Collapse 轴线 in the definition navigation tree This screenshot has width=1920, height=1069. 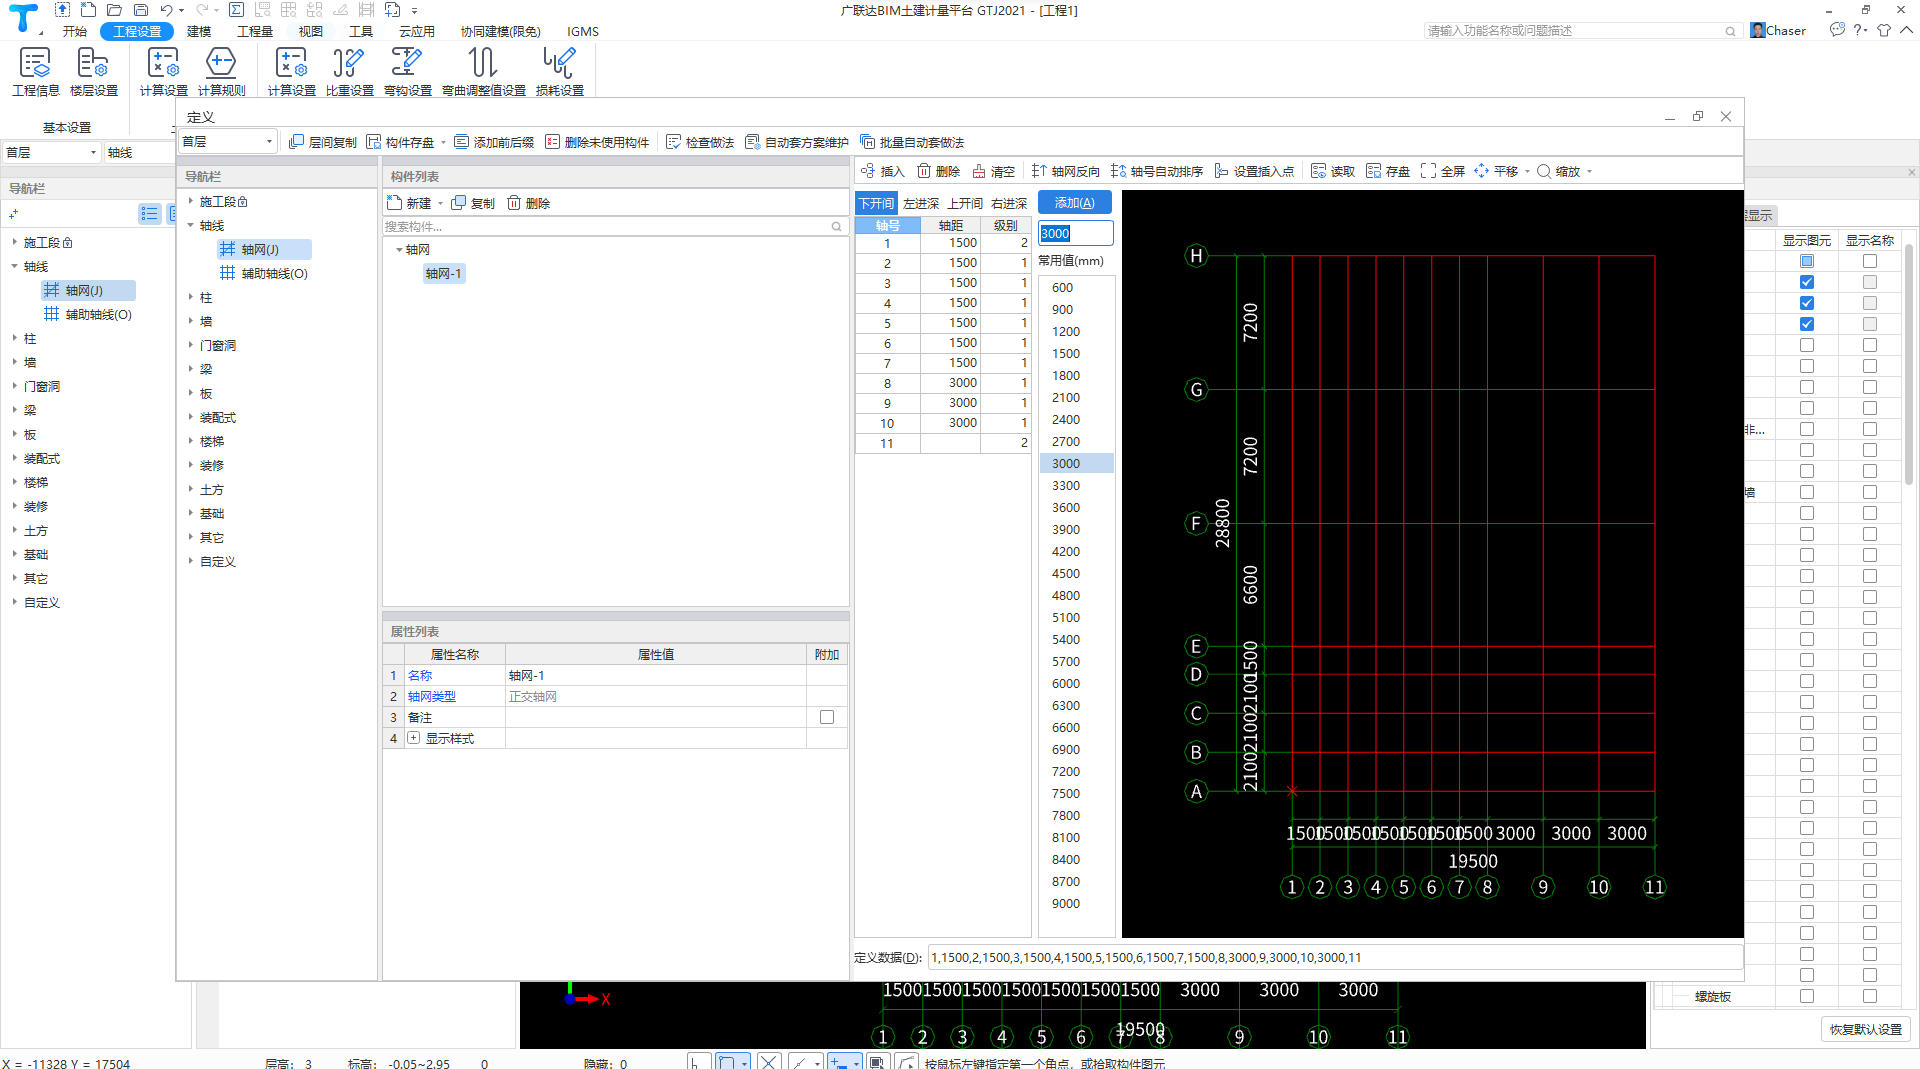click(x=191, y=225)
